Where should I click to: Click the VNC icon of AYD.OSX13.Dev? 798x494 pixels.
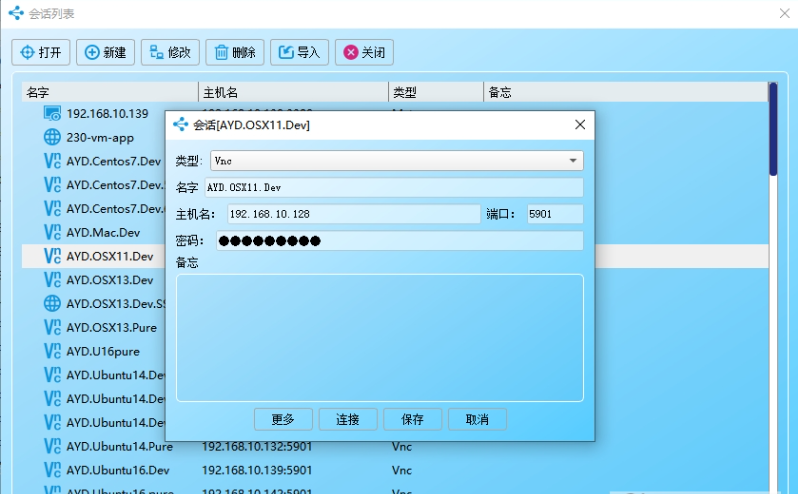pyautogui.click(x=52, y=280)
